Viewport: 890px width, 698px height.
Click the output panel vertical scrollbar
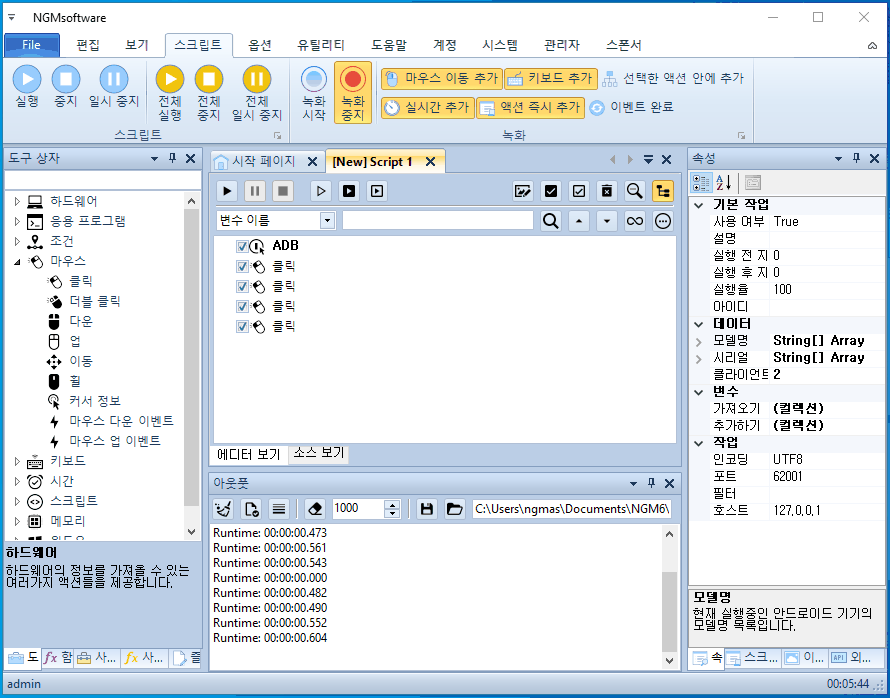[669, 597]
